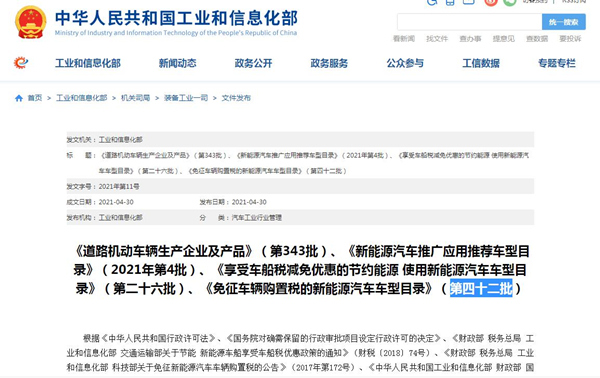
Task: Click 工业和信息化部 link beside 发文机关
Action: tap(121, 140)
